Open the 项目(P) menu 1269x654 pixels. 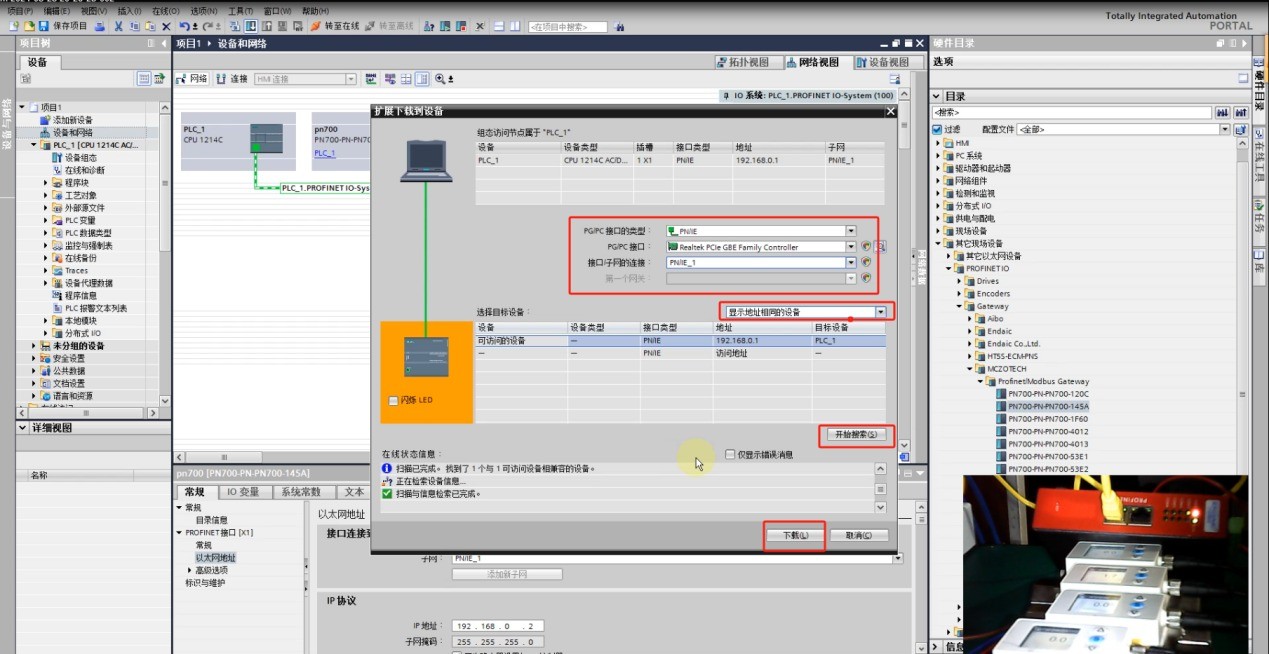point(20,11)
